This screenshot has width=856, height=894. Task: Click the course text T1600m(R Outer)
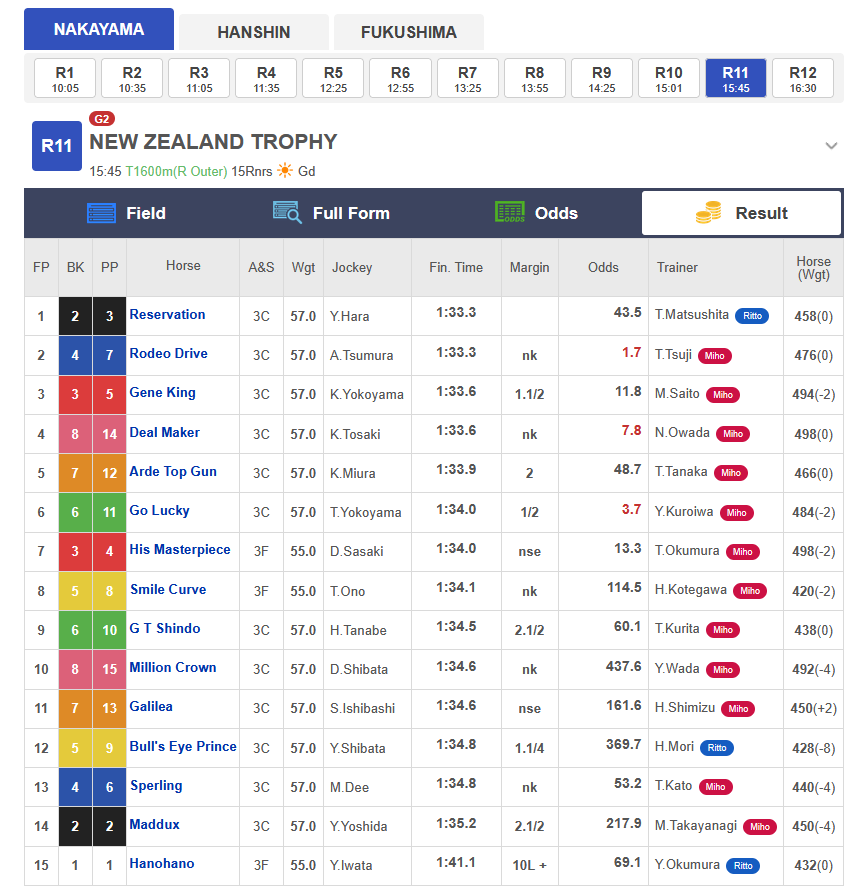tap(176, 172)
